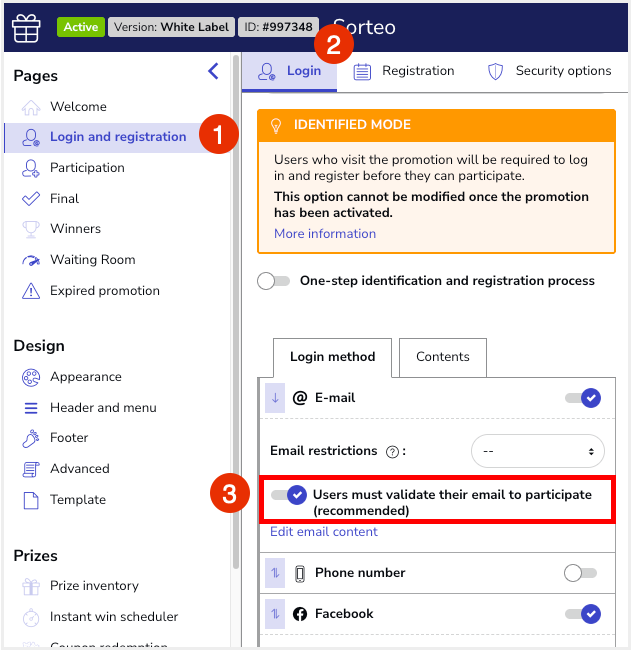Click the Facebook reorder arrows
The height and width of the screenshot is (651, 631).
(275, 614)
